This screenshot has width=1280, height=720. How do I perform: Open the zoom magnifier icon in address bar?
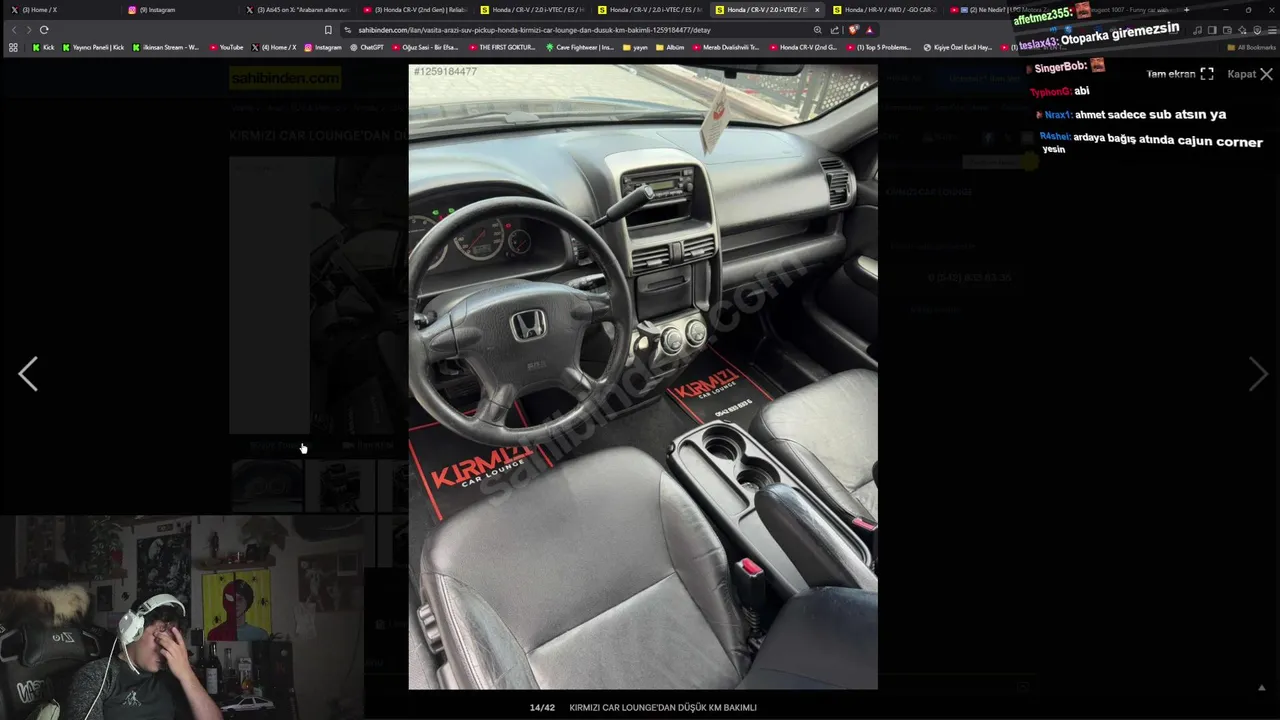[818, 30]
